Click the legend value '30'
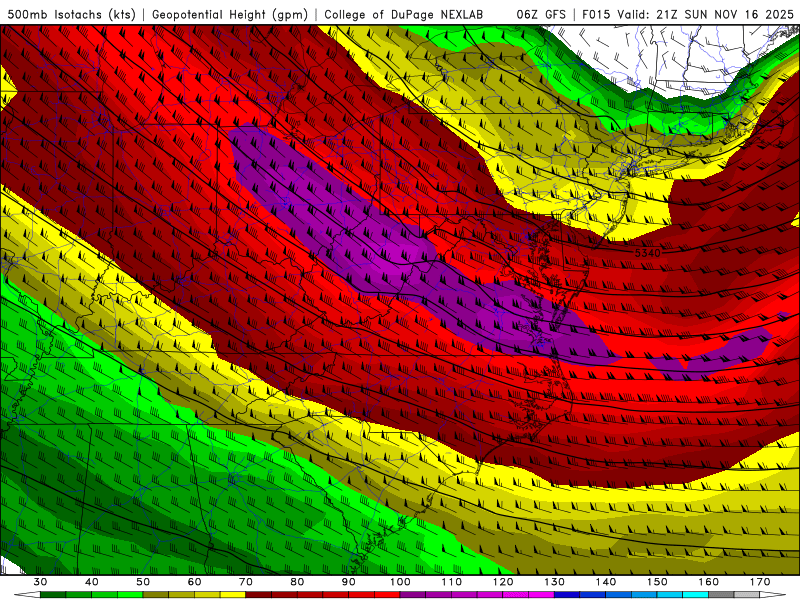 [x=40, y=582]
